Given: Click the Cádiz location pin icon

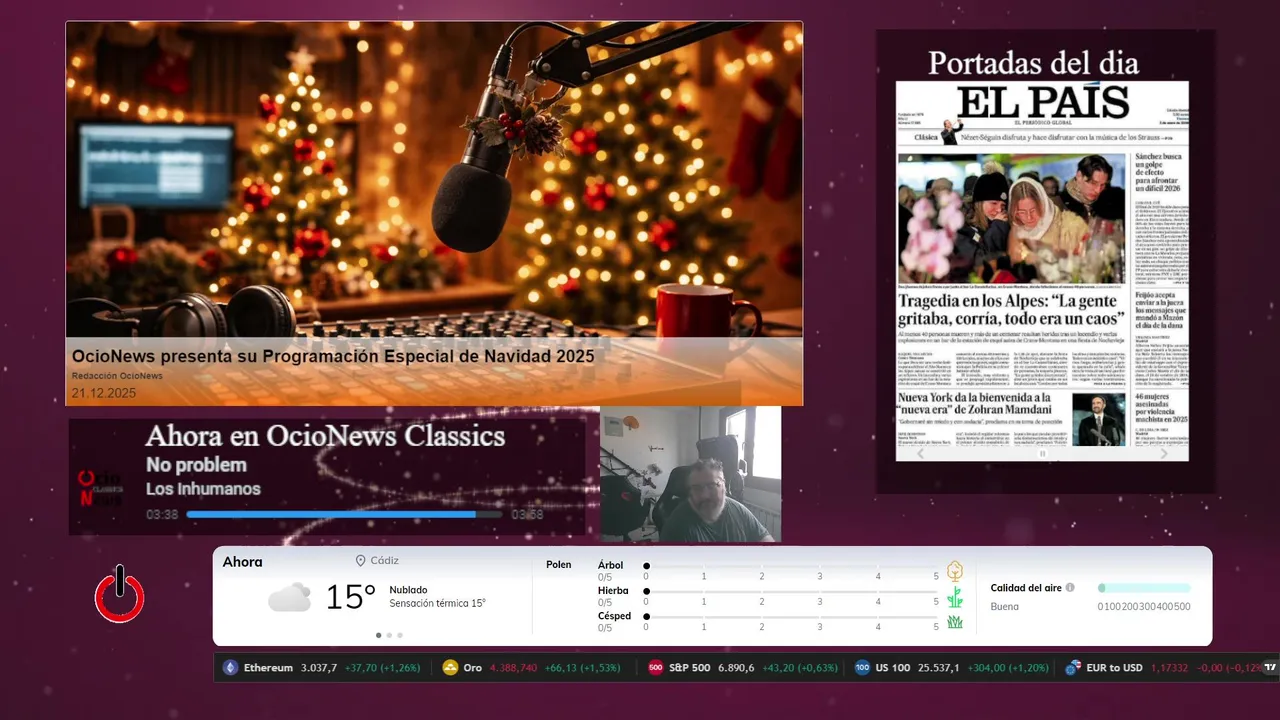Looking at the screenshot, I should point(361,561).
